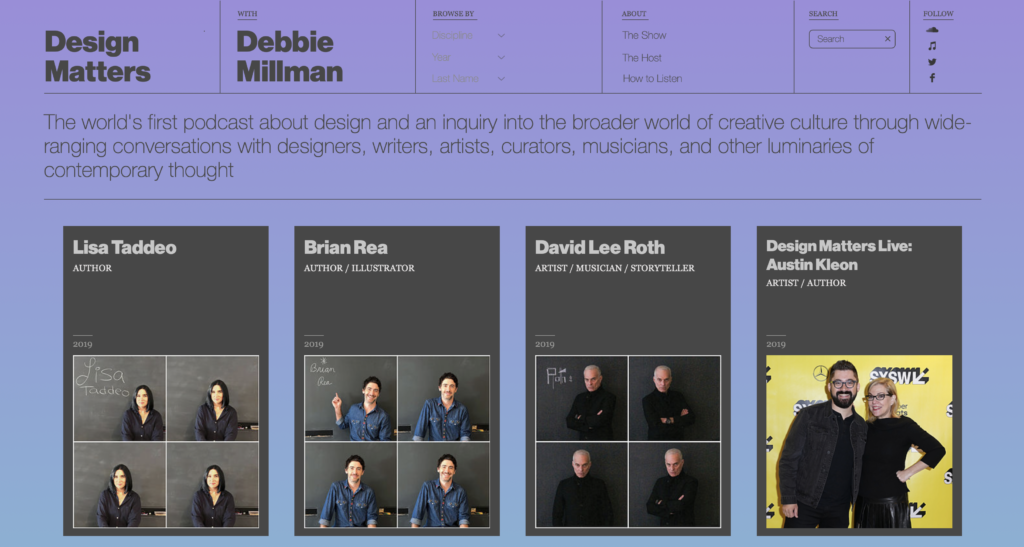View the Austin Kleon SXSW photo
Screen dimensions: 1024x547
coord(859,441)
